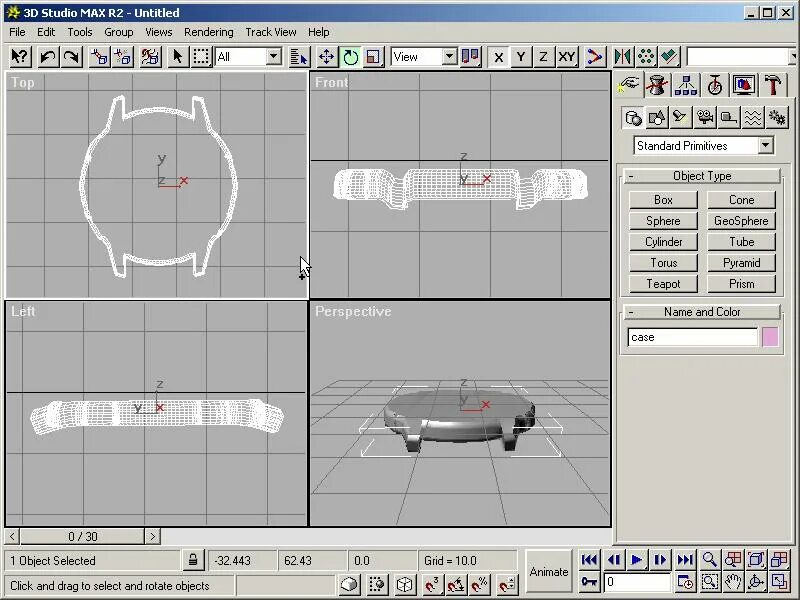Select the Cameras category icon
Image resolution: width=800 pixels, height=600 pixels.
pos(705,118)
